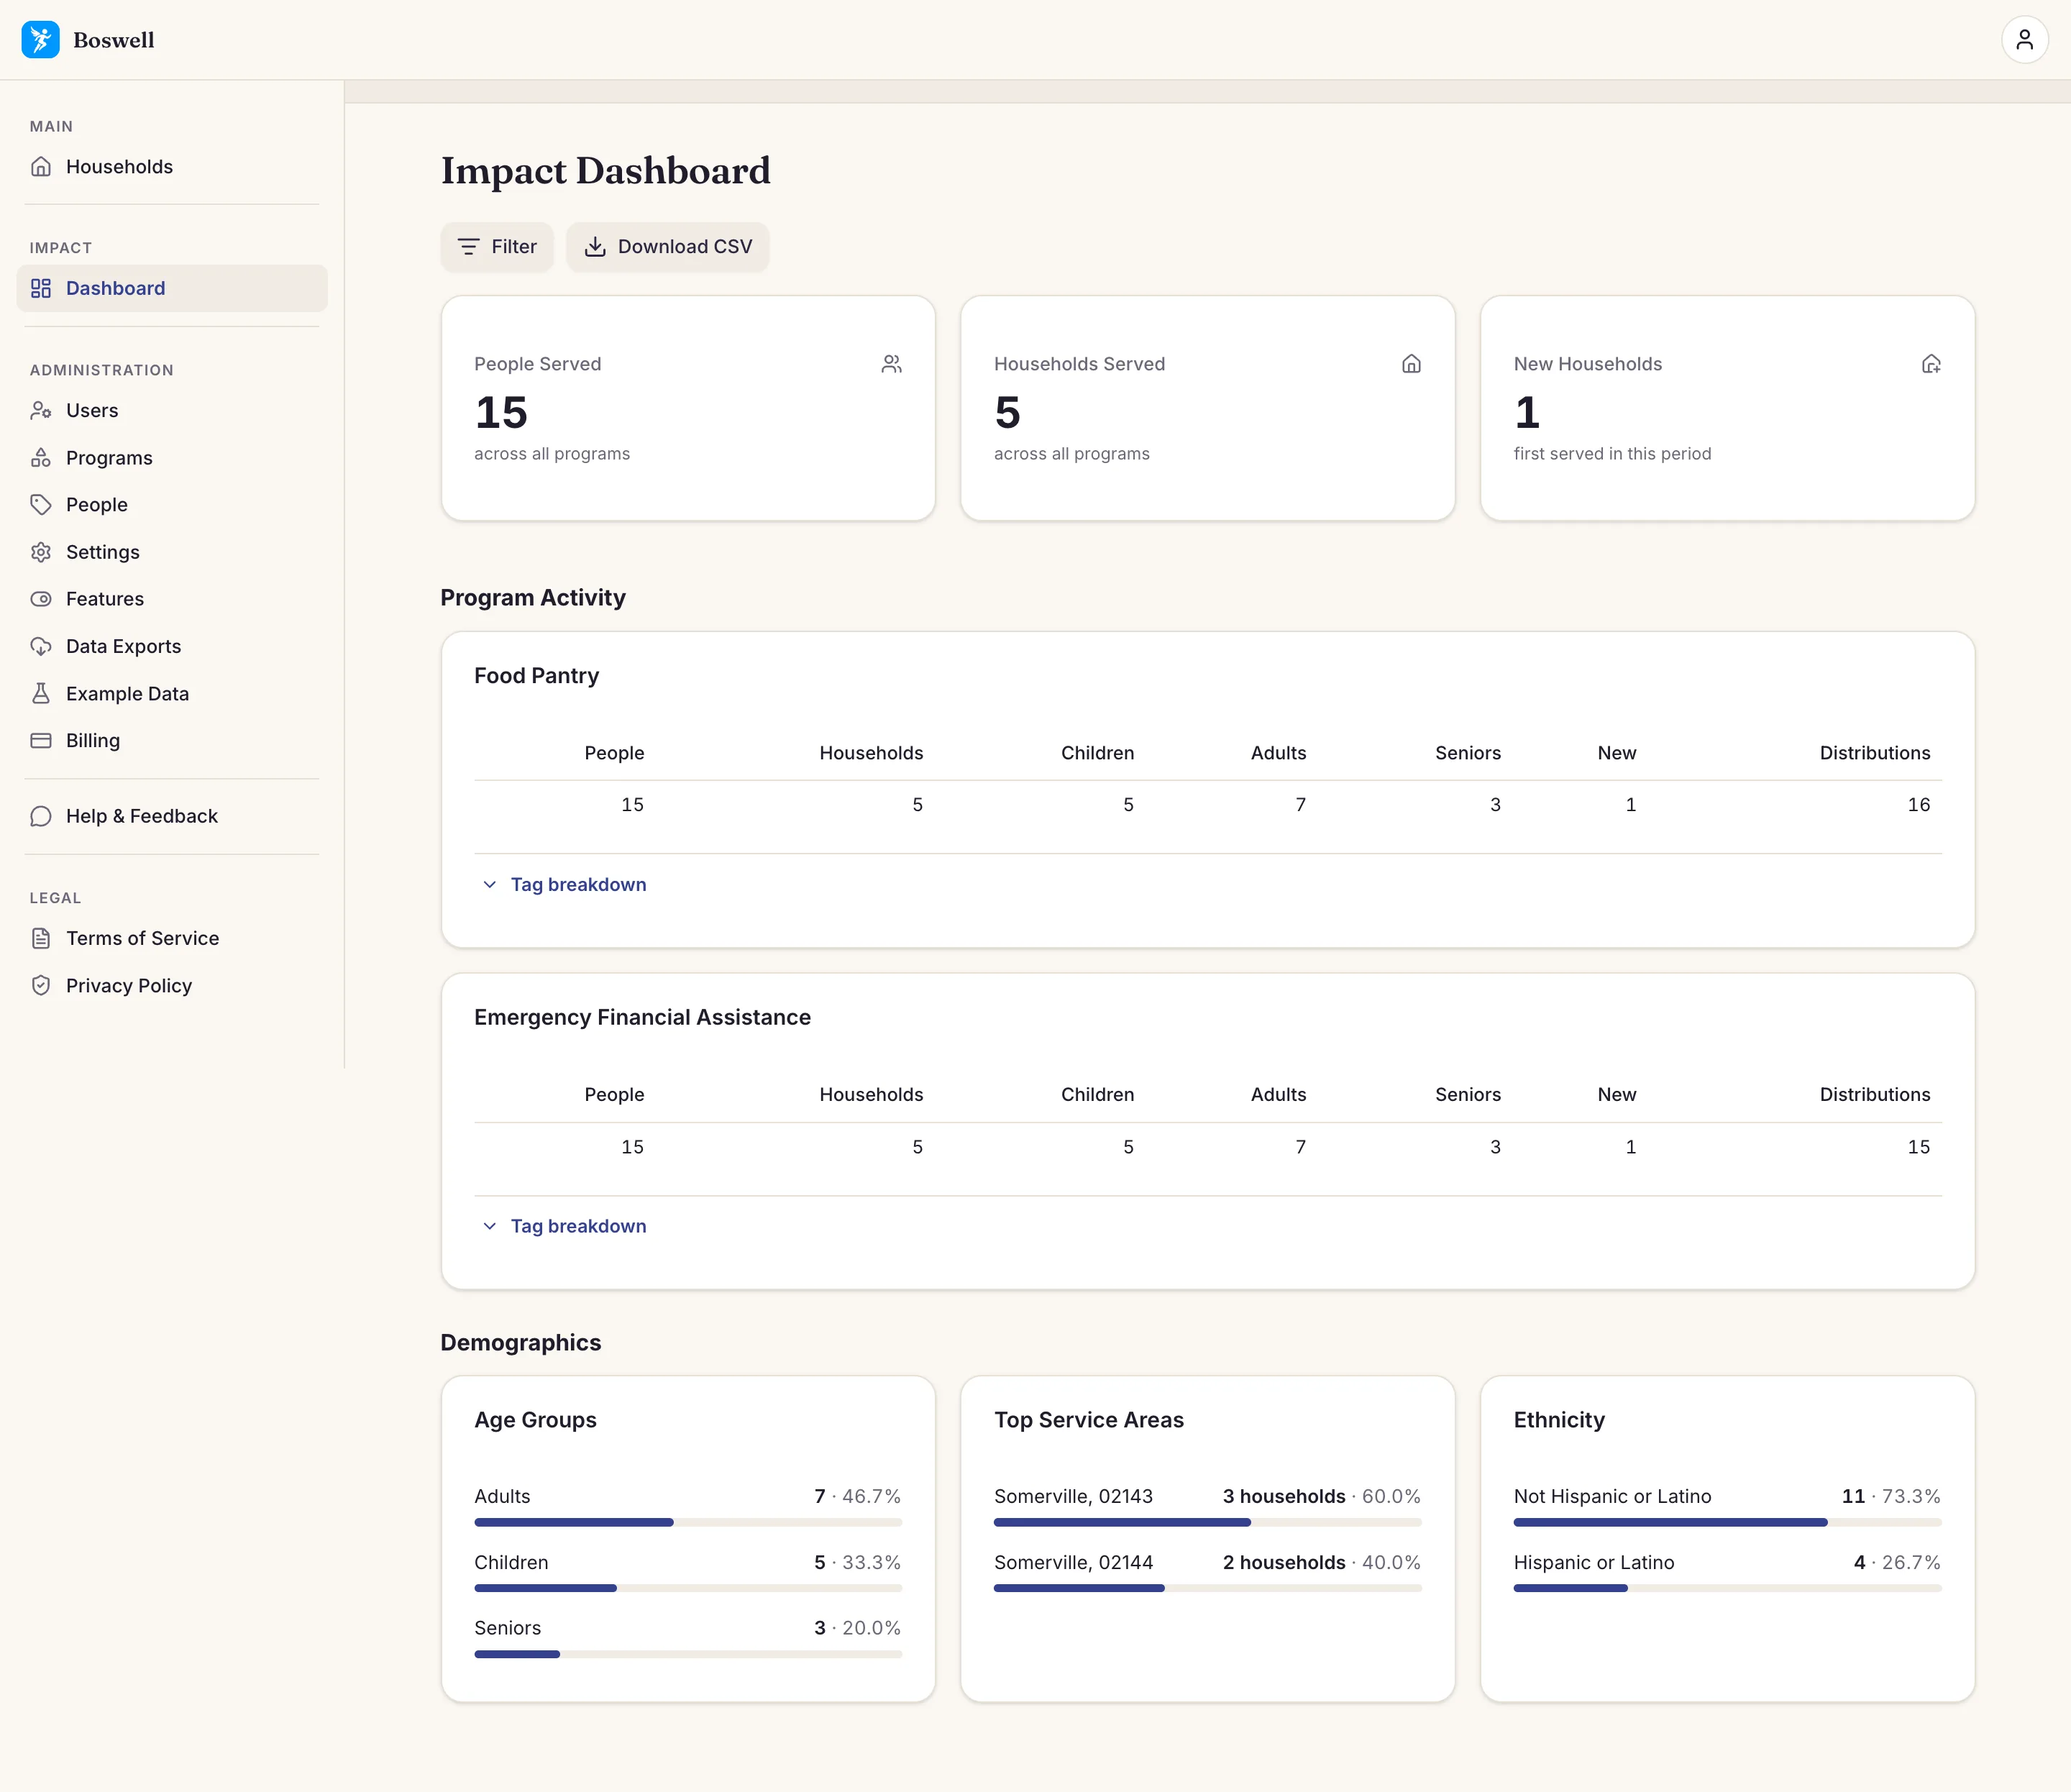Viewport: 2071px width, 1792px height.
Task: Open the Data Exports link
Action: tap(172, 646)
